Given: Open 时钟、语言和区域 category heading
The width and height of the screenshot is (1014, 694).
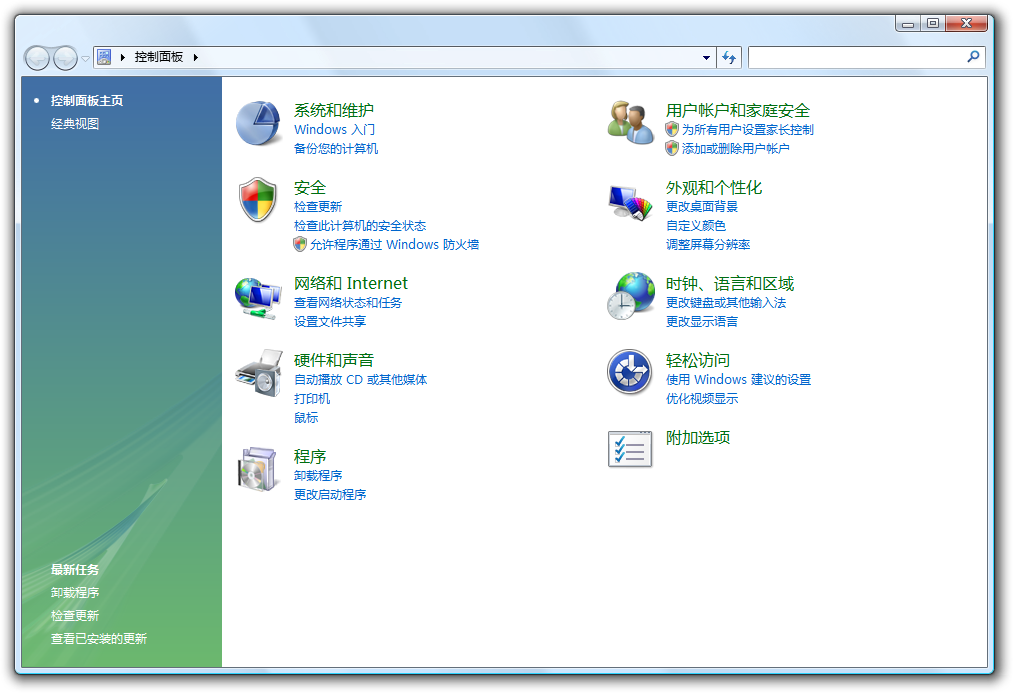Looking at the screenshot, I should [730, 284].
